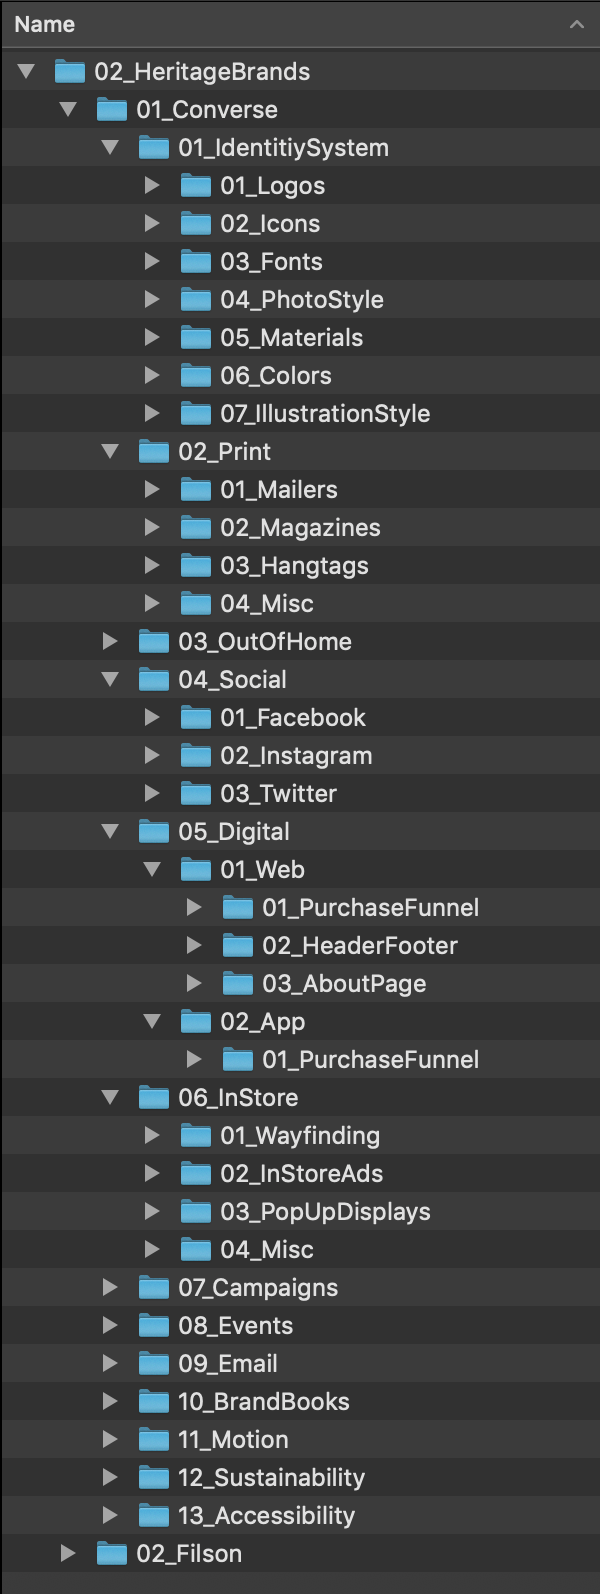The height and width of the screenshot is (1594, 600).
Task: Collapse the 01_Converse disclosure triangle
Action: tap(68, 109)
